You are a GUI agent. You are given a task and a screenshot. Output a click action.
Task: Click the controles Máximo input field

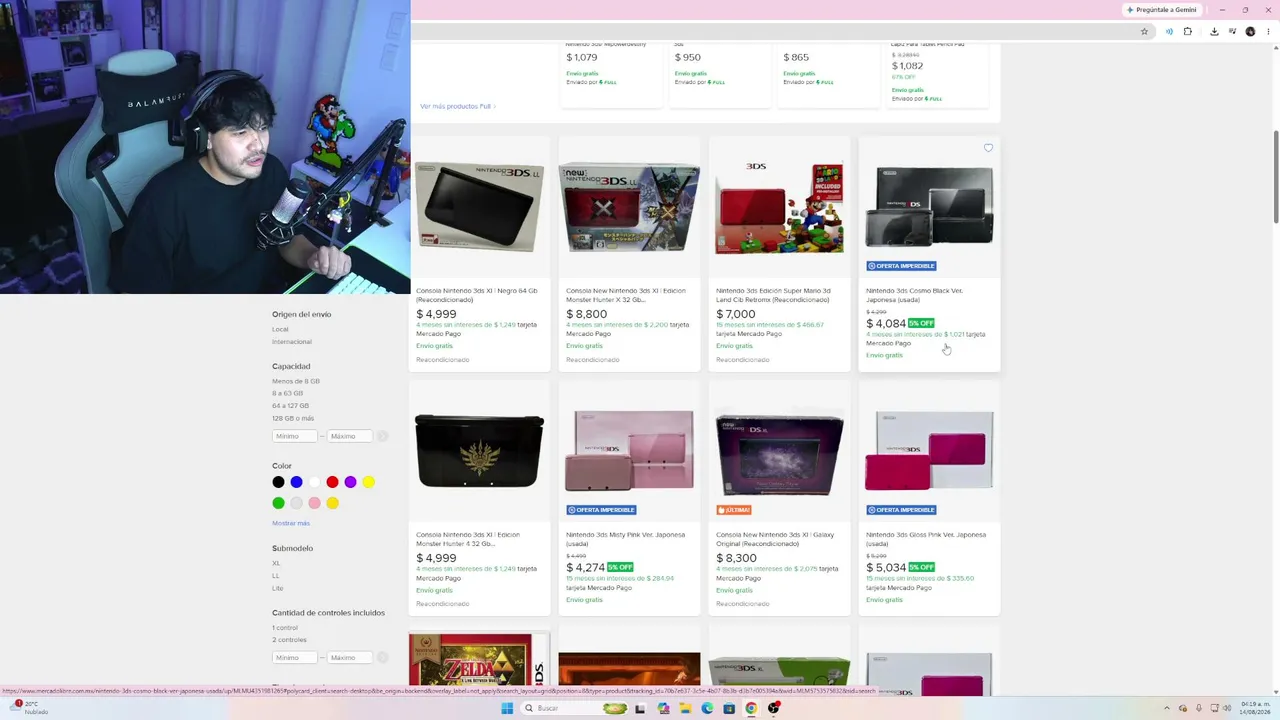coord(350,658)
